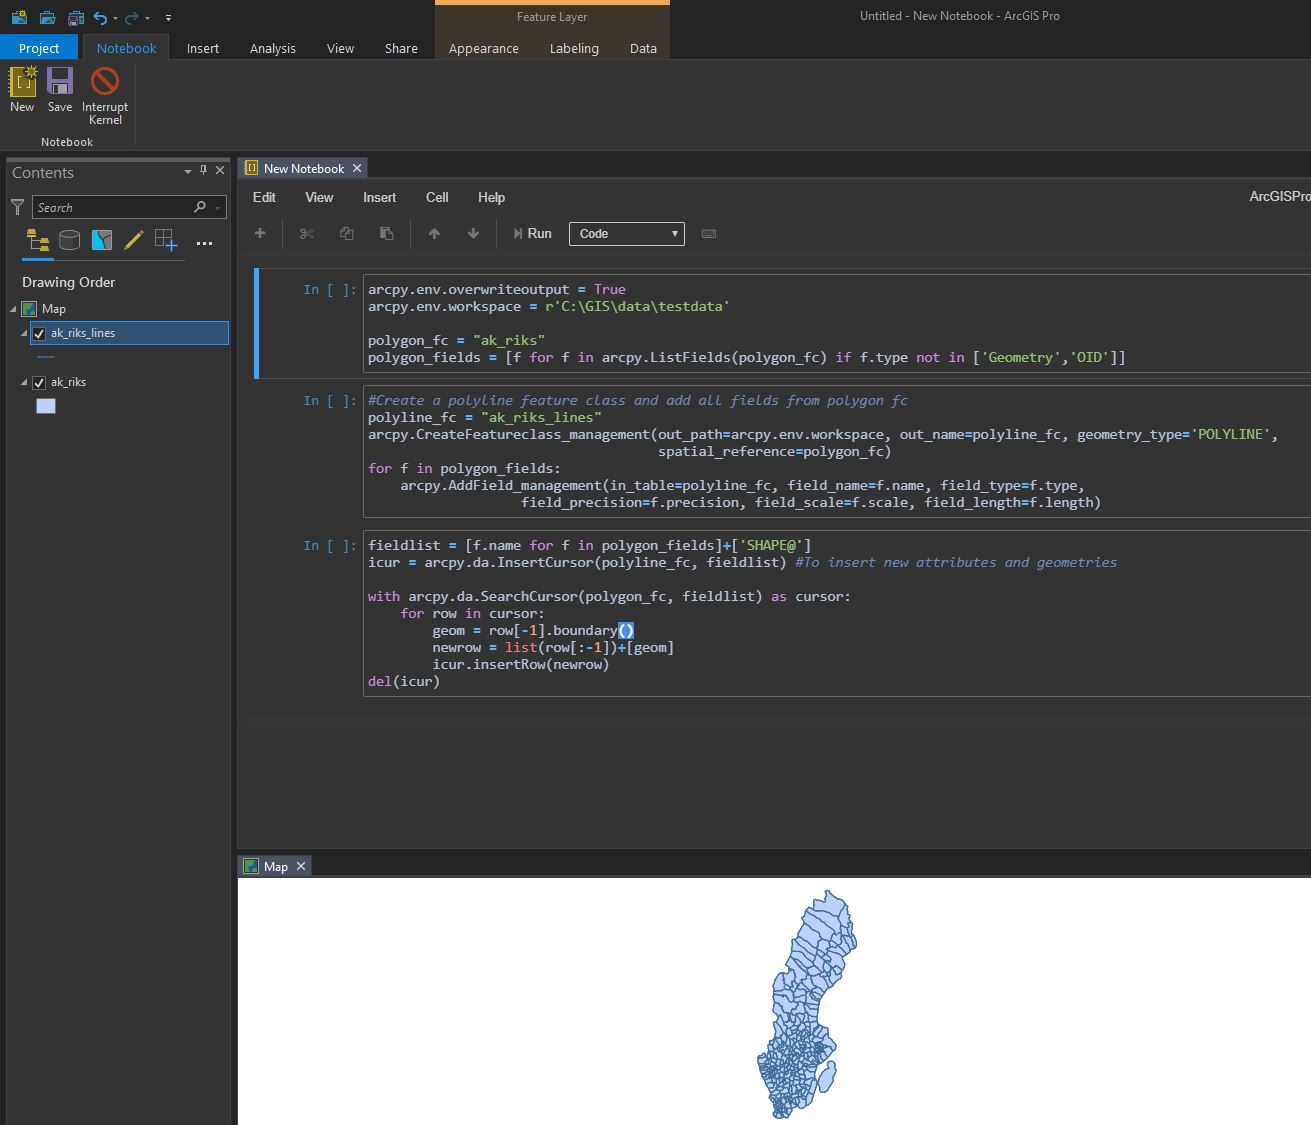Select the Notebook ribbon tab

[x=126, y=48]
